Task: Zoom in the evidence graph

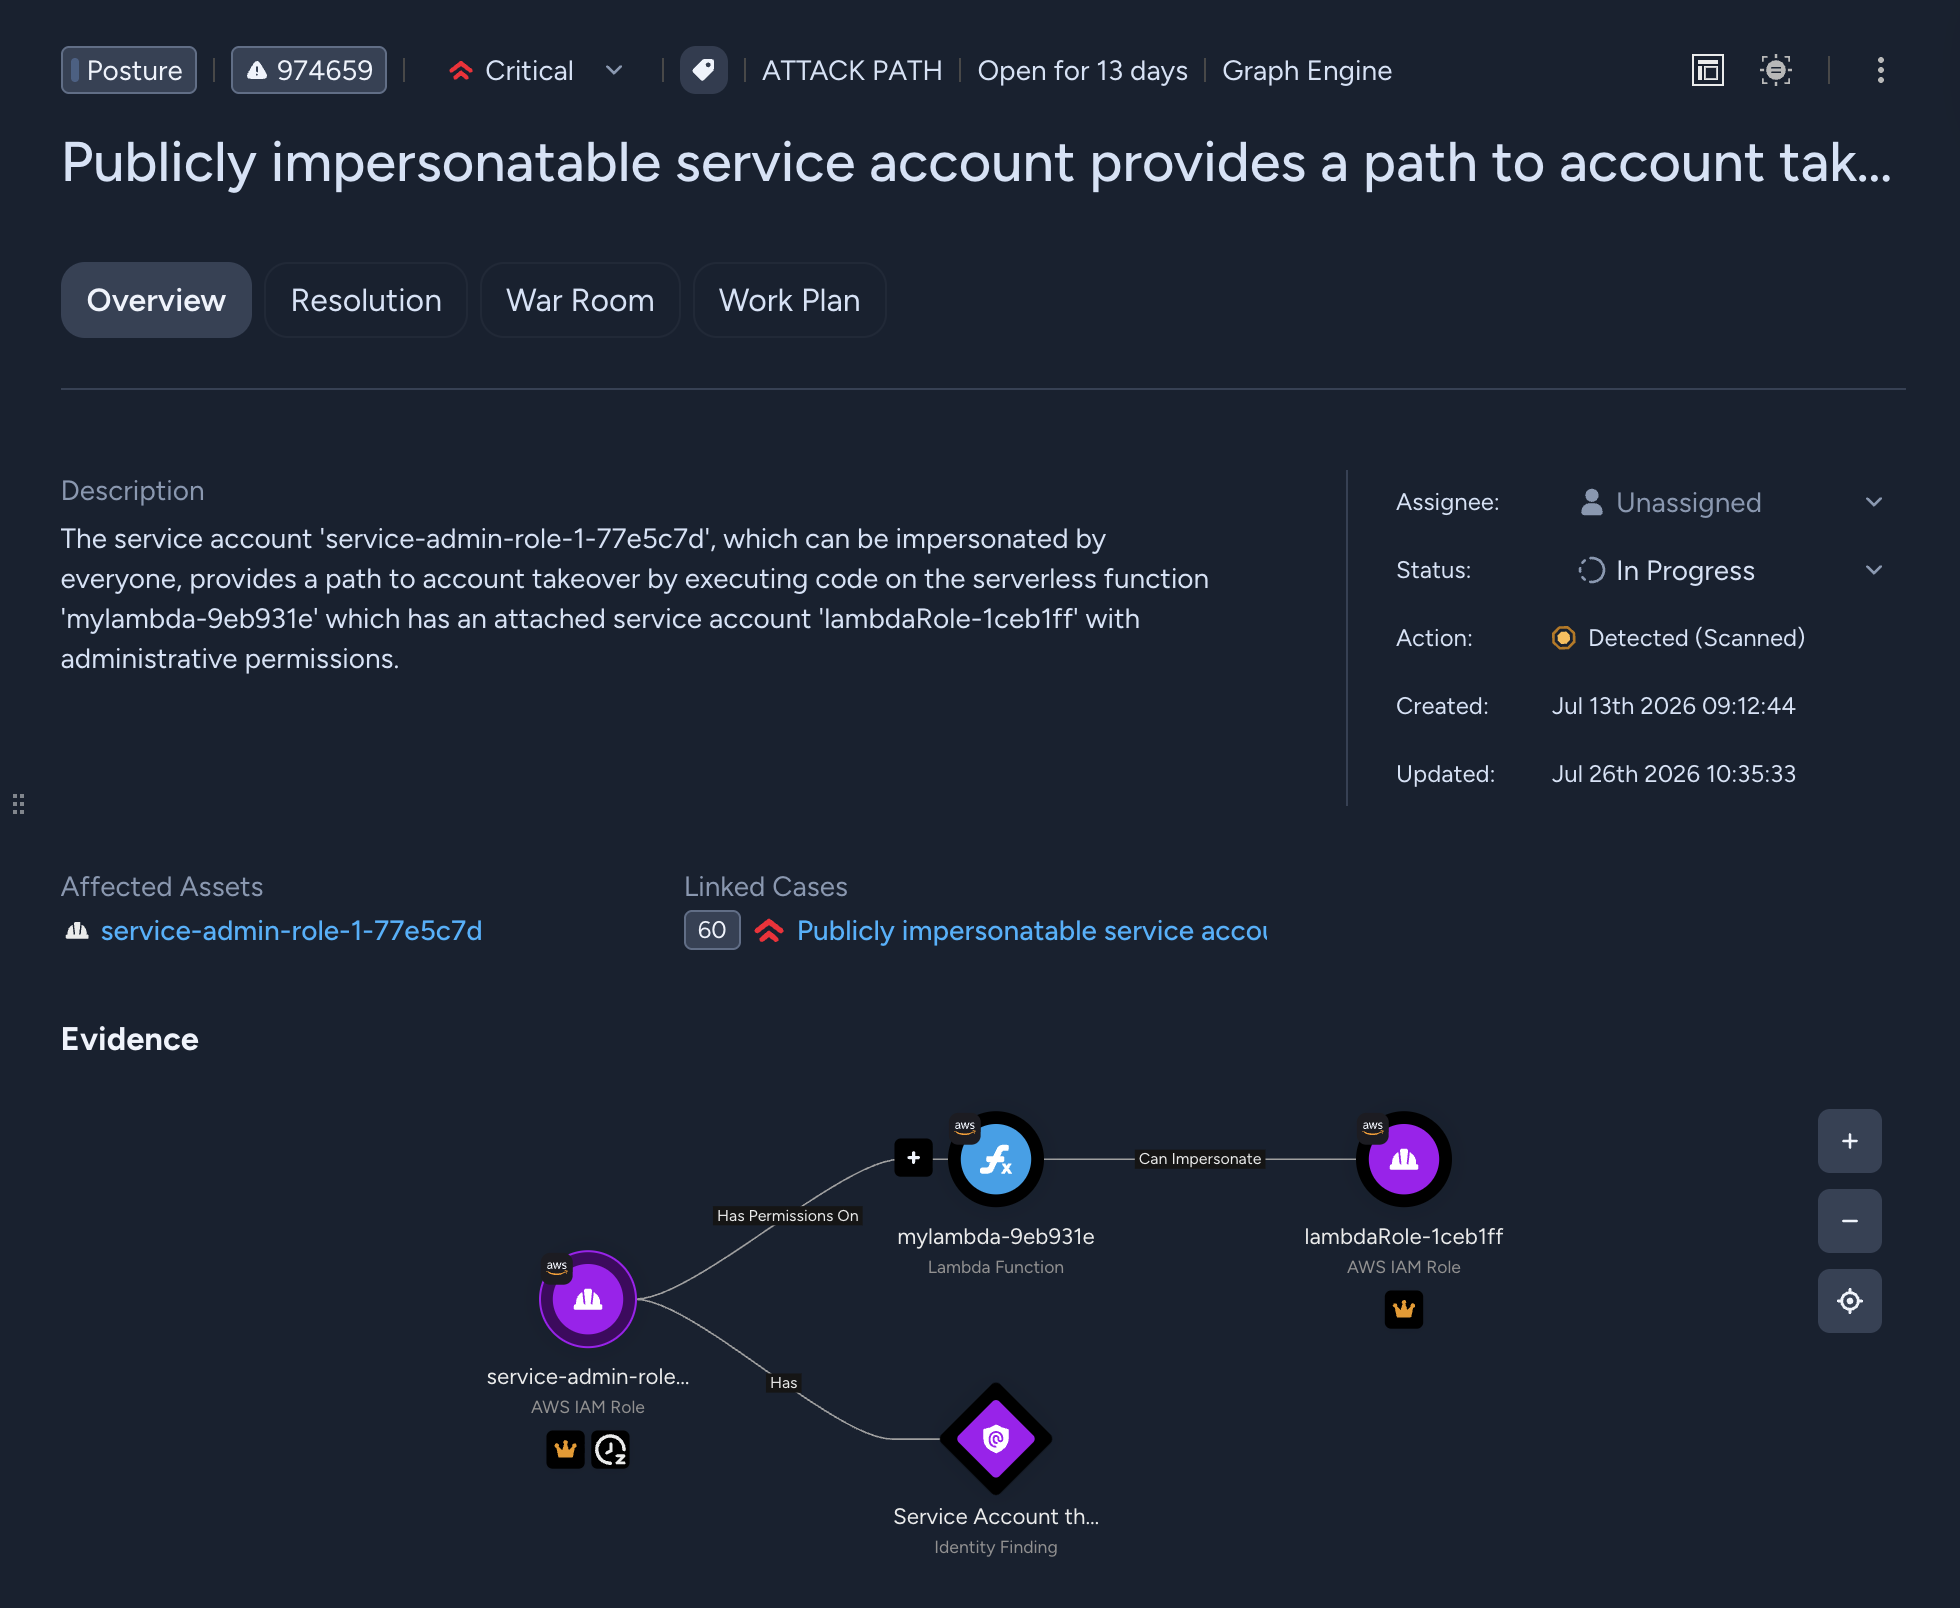Action: (1850, 1141)
